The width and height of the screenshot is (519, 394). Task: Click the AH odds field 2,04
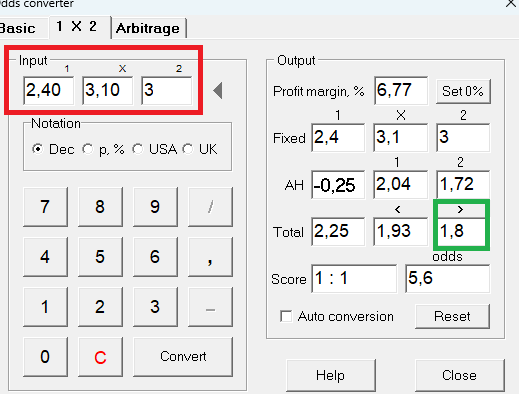click(400, 185)
